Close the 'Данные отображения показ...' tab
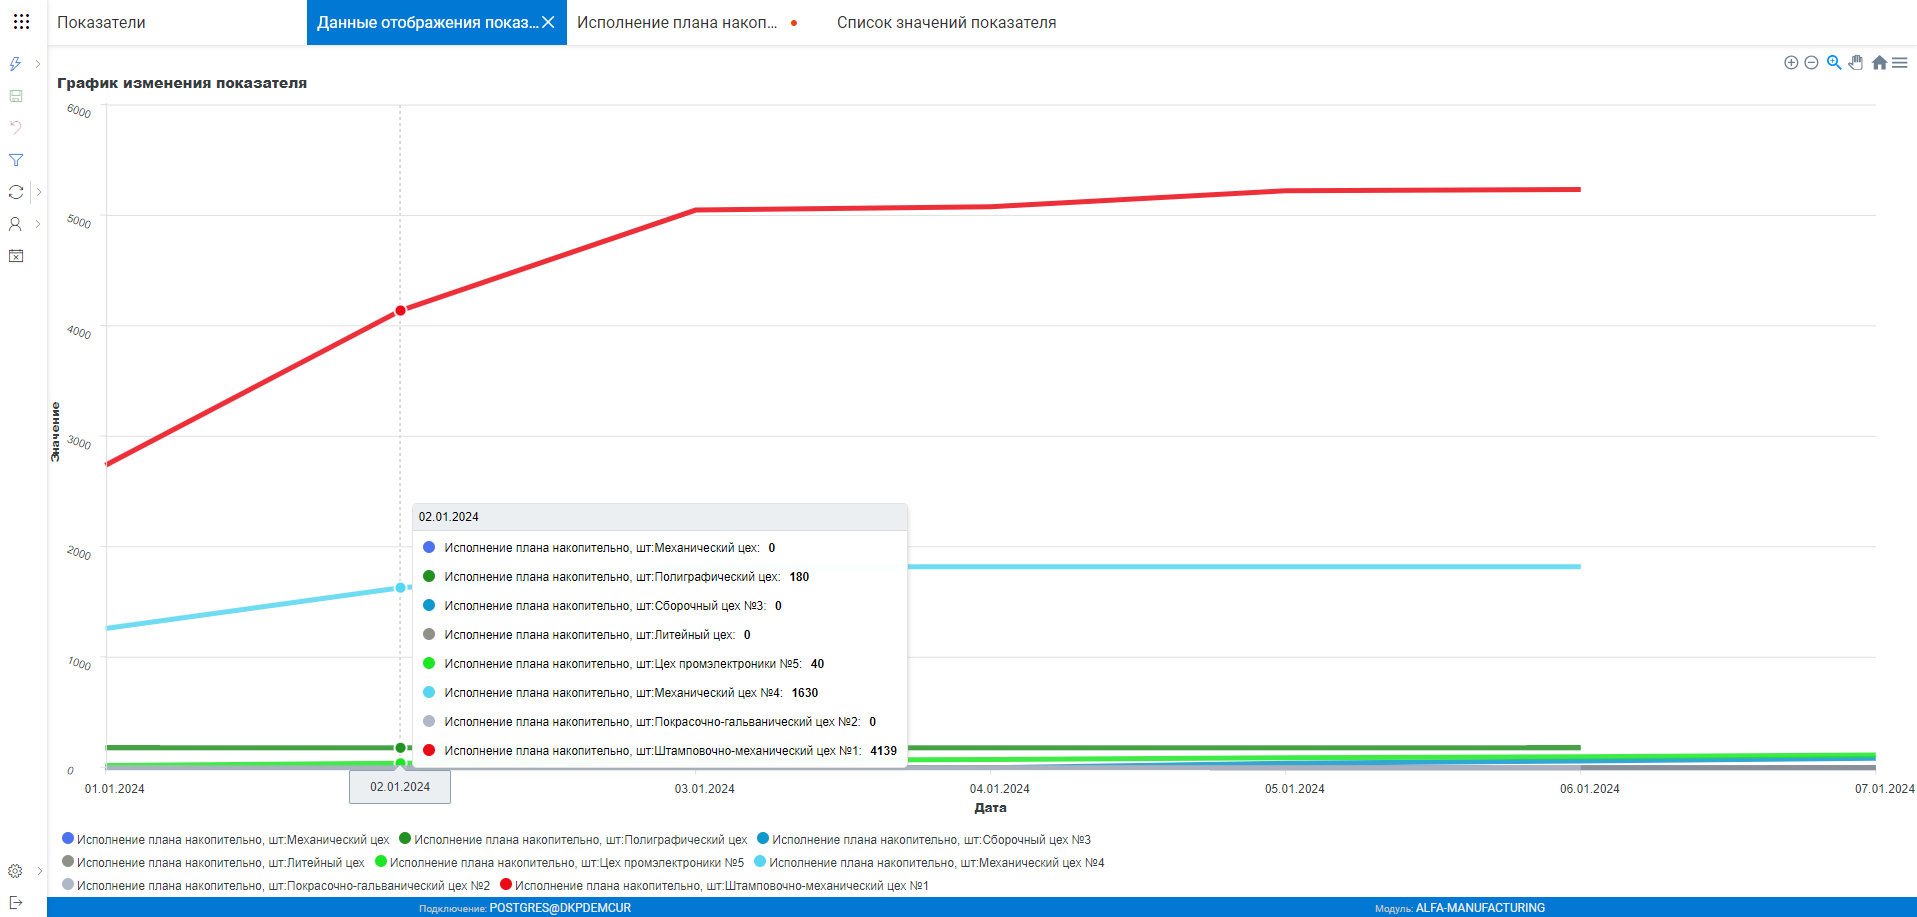The width and height of the screenshot is (1917, 917). 548,22
